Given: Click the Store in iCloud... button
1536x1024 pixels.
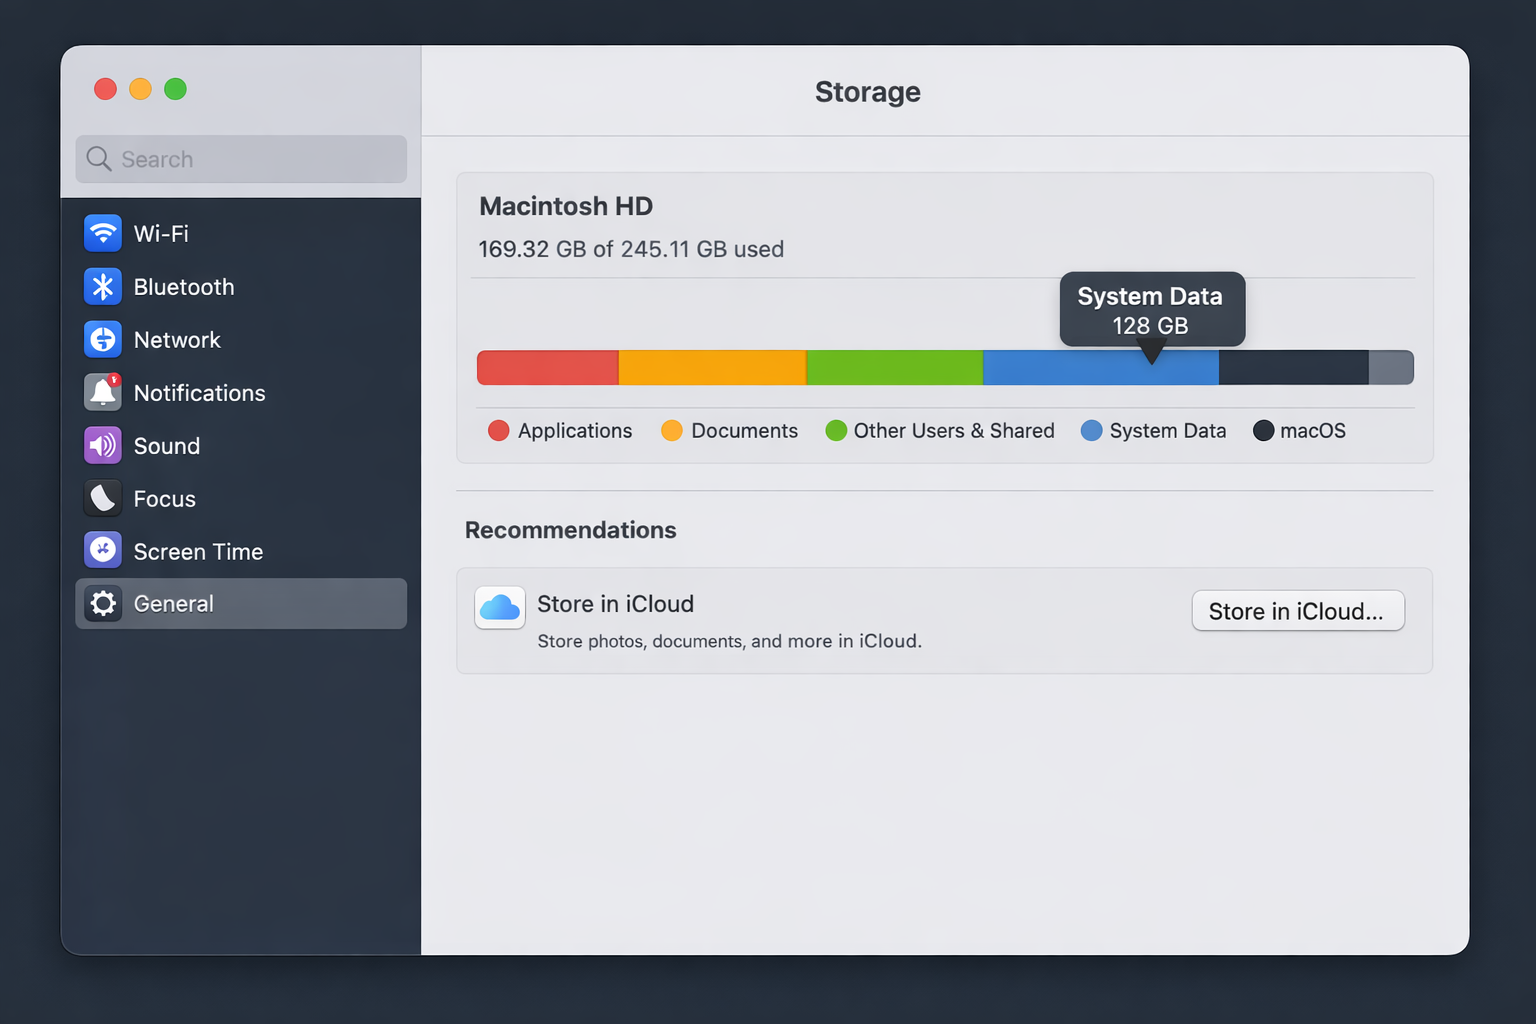Looking at the screenshot, I should pyautogui.click(x=1298, y=611).
